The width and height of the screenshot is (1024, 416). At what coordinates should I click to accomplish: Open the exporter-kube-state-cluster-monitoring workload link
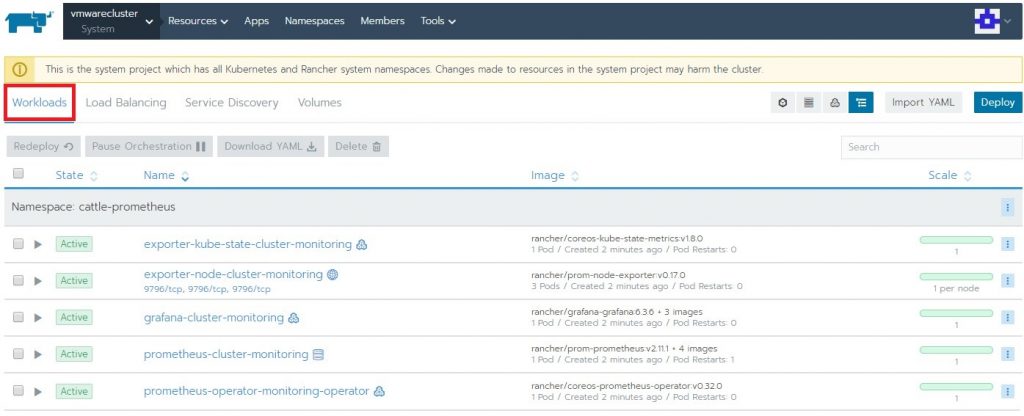248,244
